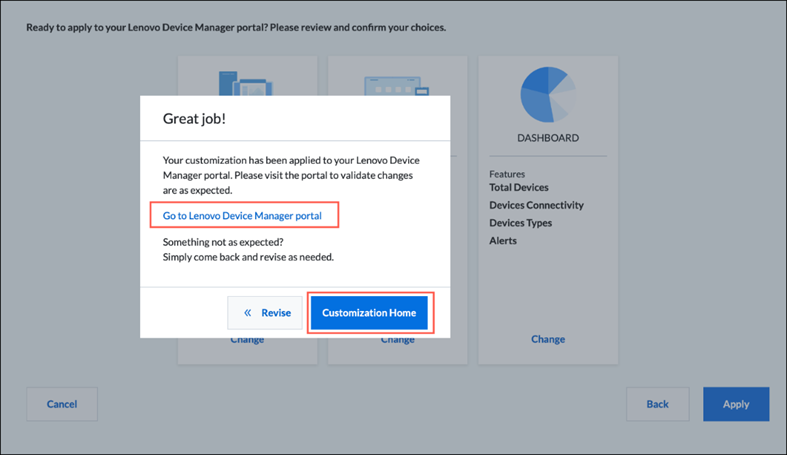Click the Apply button
Screen dimensions: 787x455
736,404
